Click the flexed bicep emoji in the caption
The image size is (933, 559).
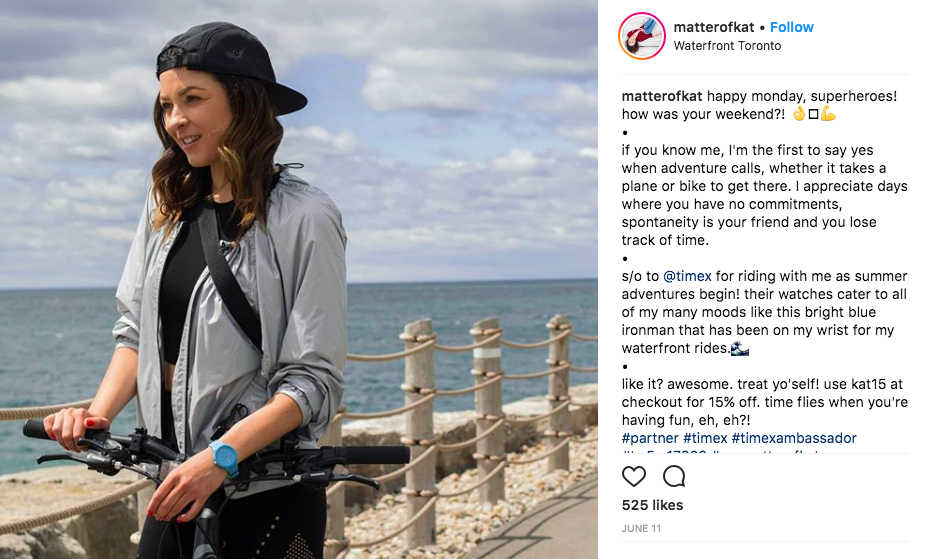coord(828,114)
